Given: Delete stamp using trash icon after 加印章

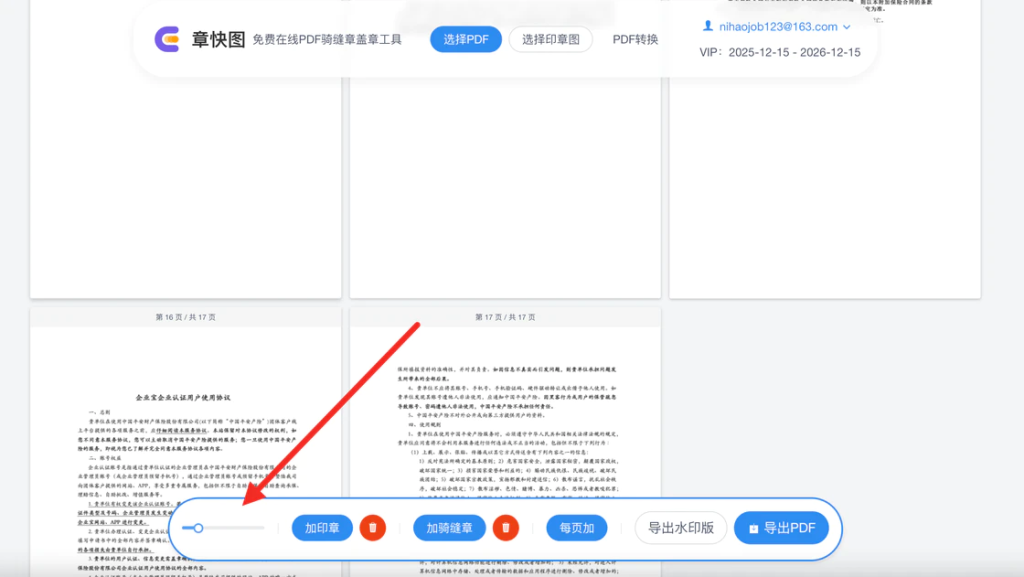Looking at the screenshot, I should (x=373, y=528).
